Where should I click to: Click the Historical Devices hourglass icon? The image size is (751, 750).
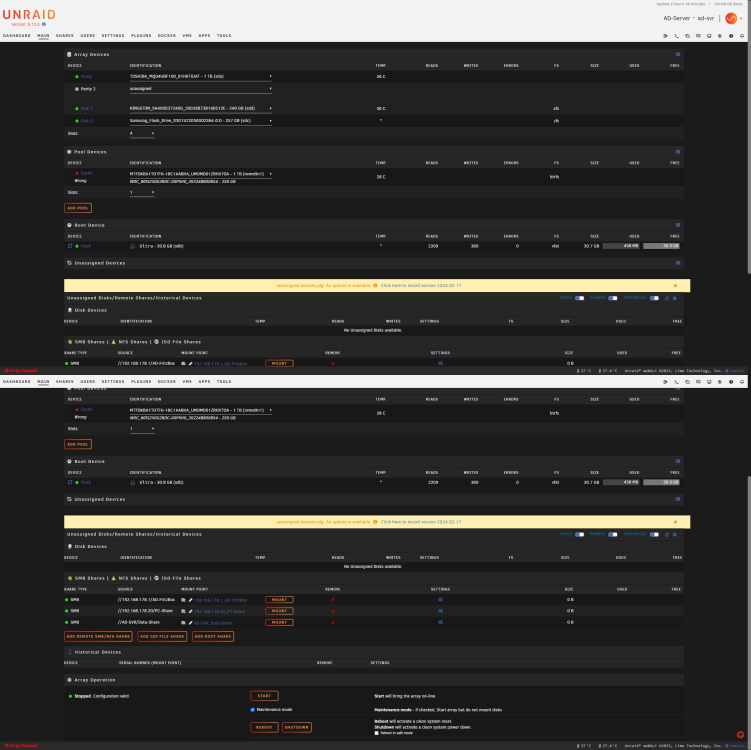69,652
